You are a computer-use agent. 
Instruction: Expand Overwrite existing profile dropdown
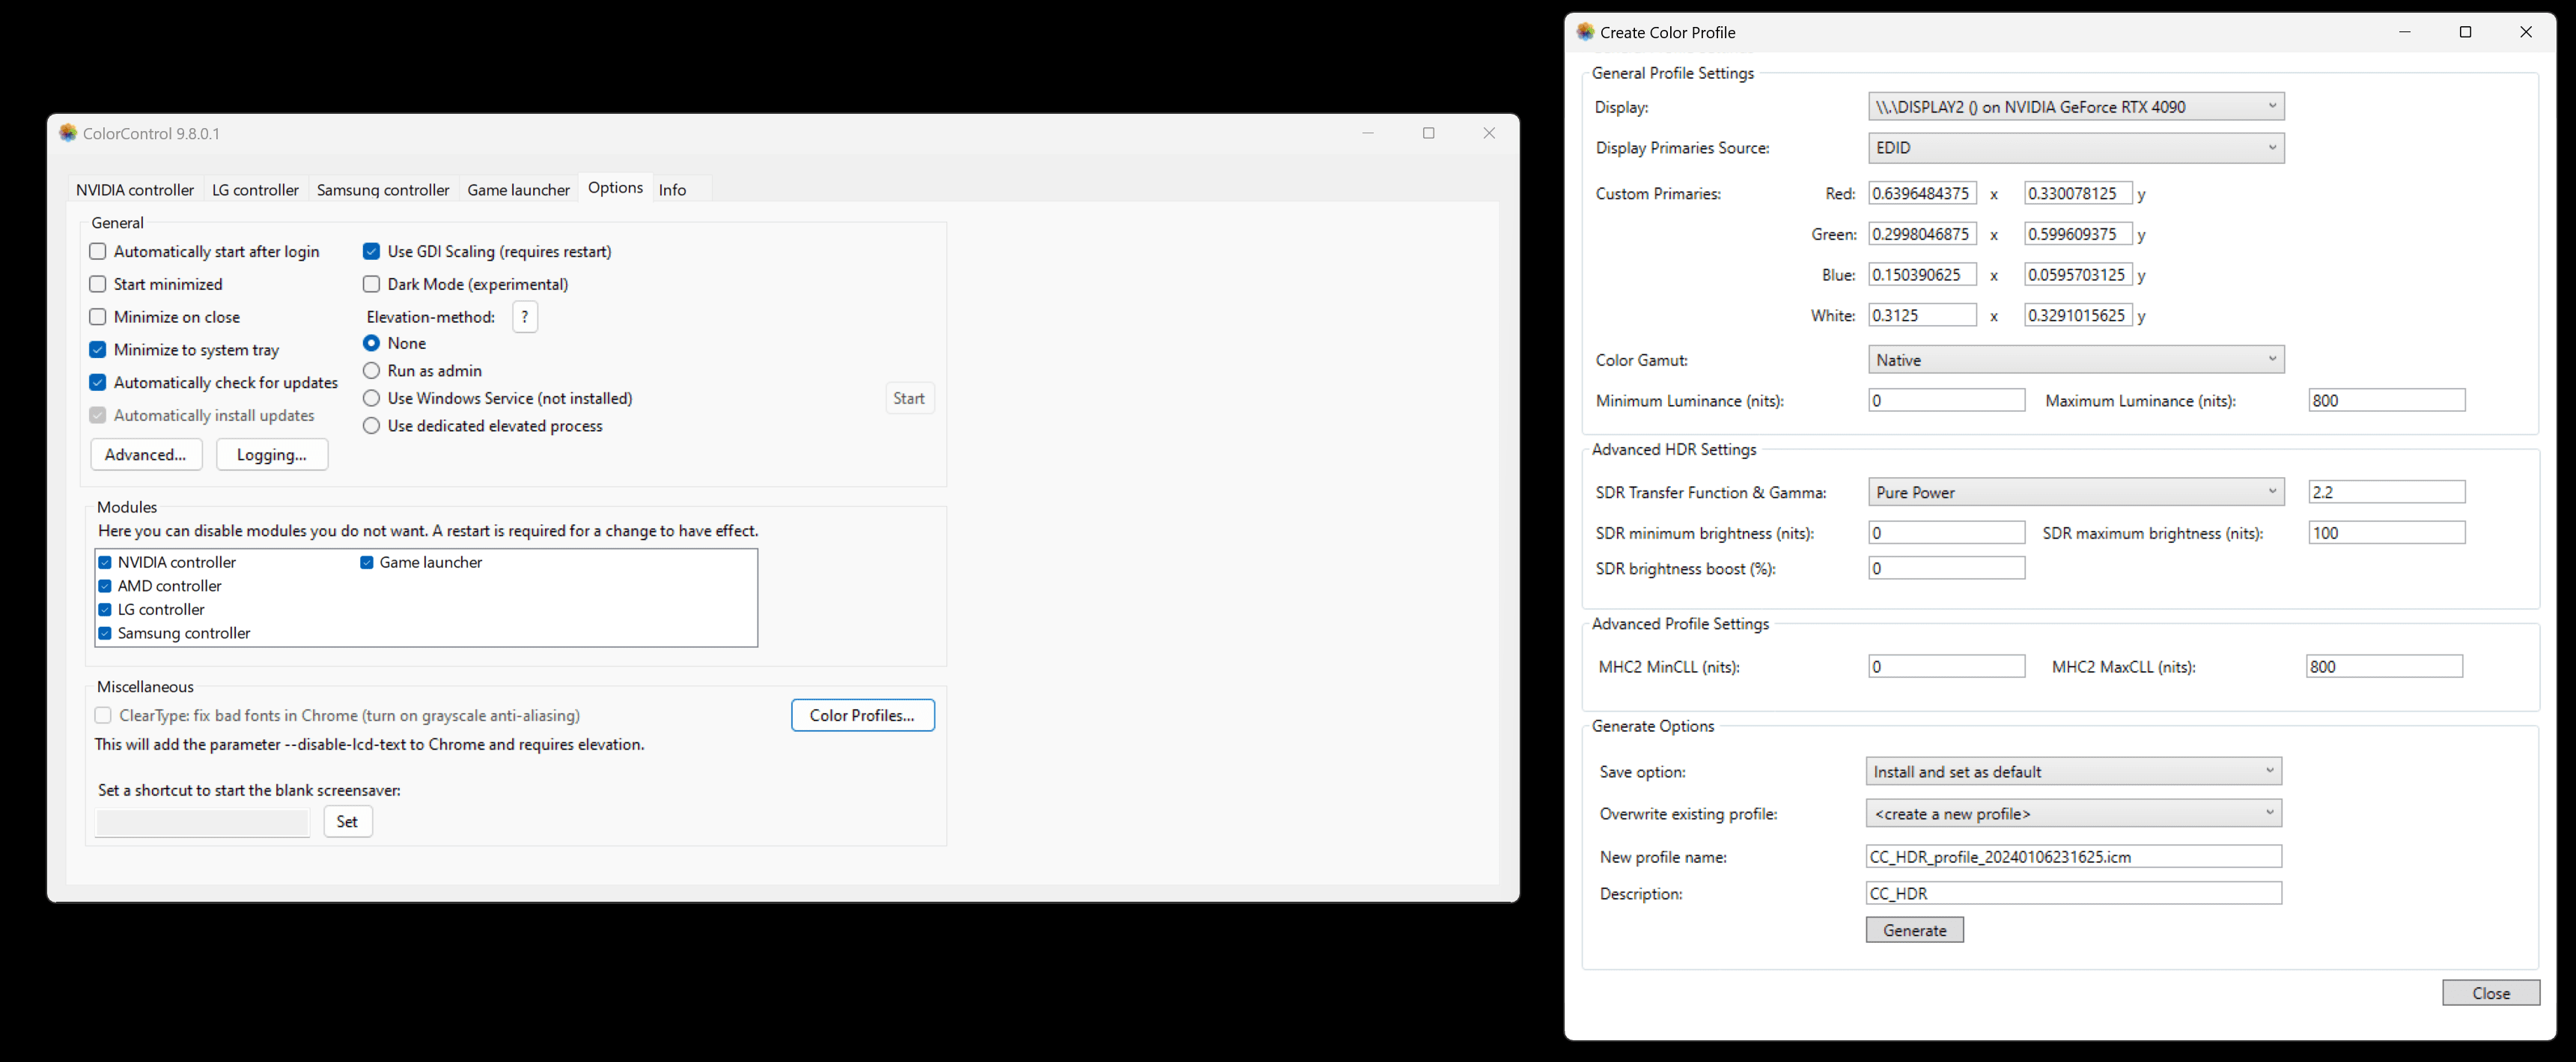click(x=2074, y=814)
